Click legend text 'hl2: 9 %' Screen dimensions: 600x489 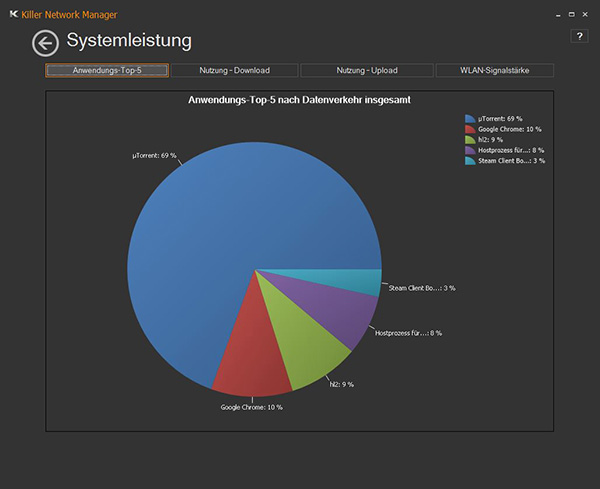(x=490, y=140)
